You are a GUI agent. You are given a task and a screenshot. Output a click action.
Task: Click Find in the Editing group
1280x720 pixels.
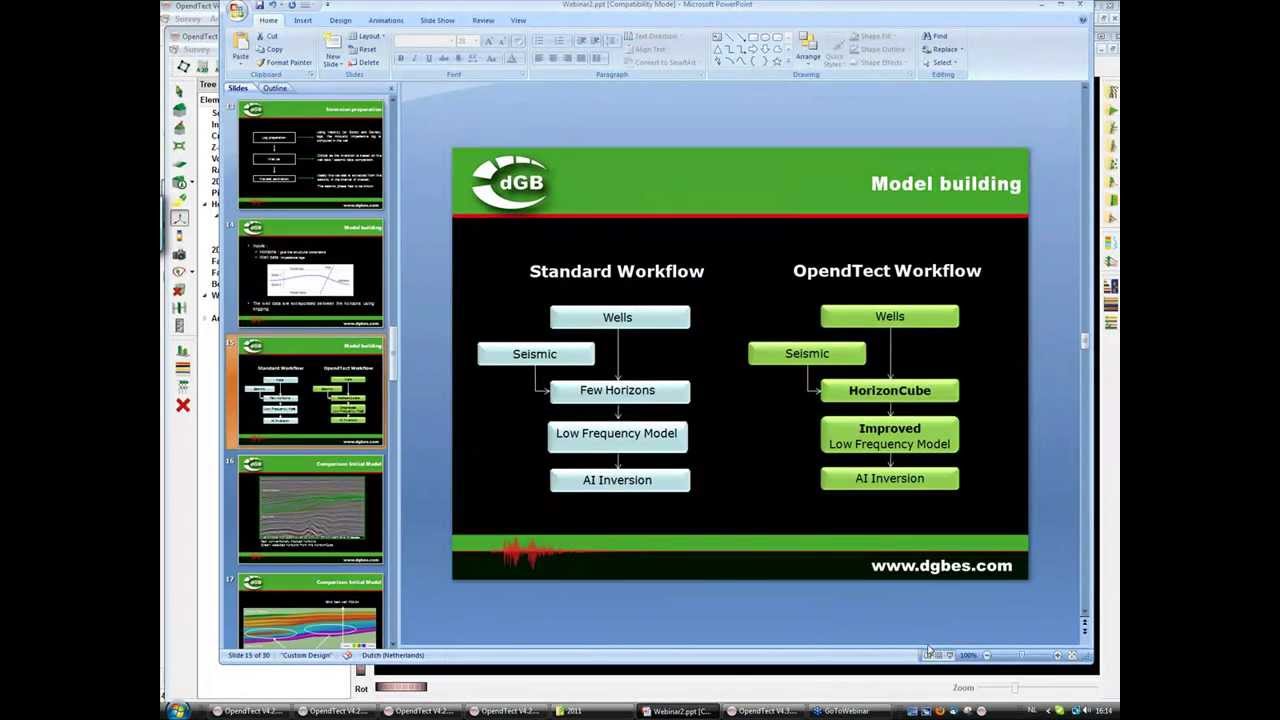click(x=935, y=37)
